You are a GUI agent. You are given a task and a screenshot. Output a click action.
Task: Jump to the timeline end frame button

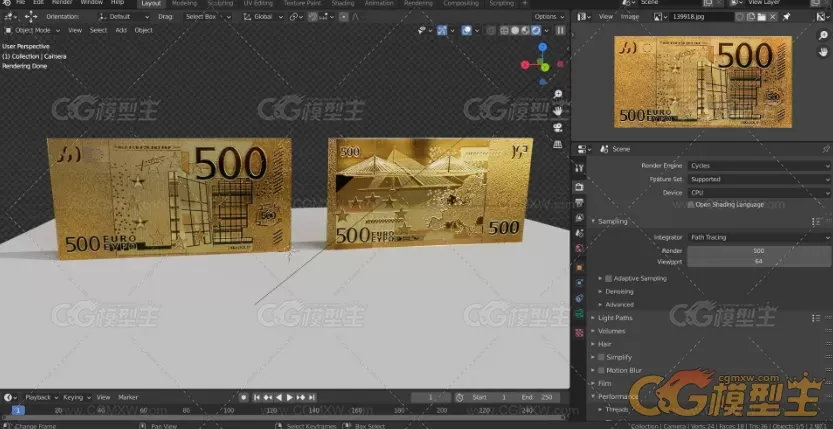pyautogui.click(x=312, y=397)
